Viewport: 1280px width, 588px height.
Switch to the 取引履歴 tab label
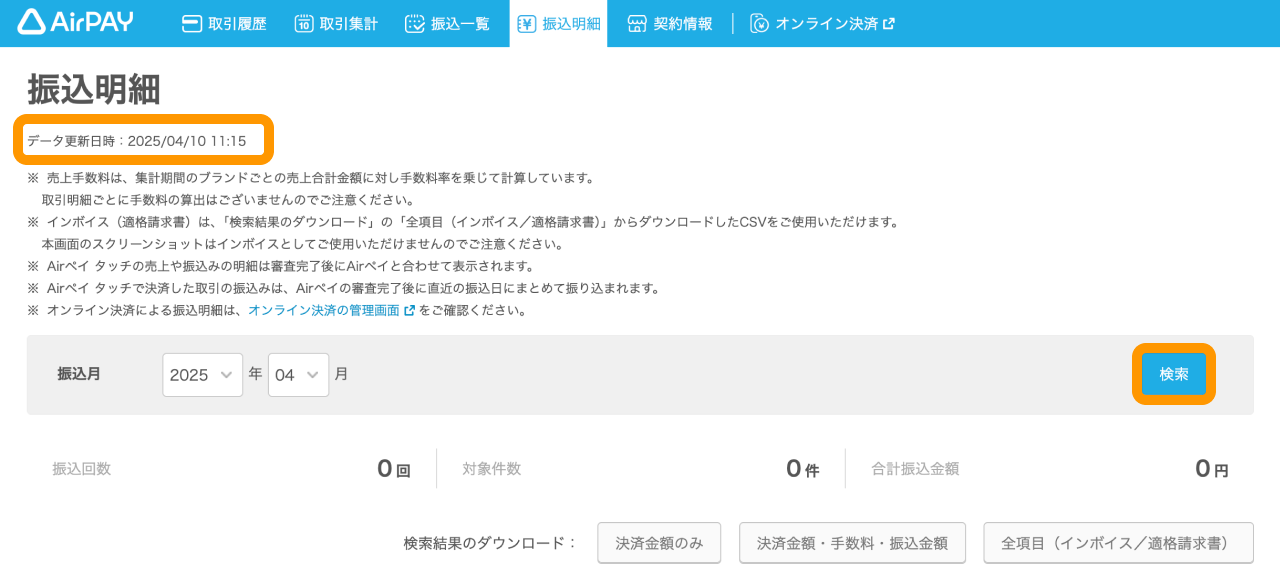(x=237, y=24)
